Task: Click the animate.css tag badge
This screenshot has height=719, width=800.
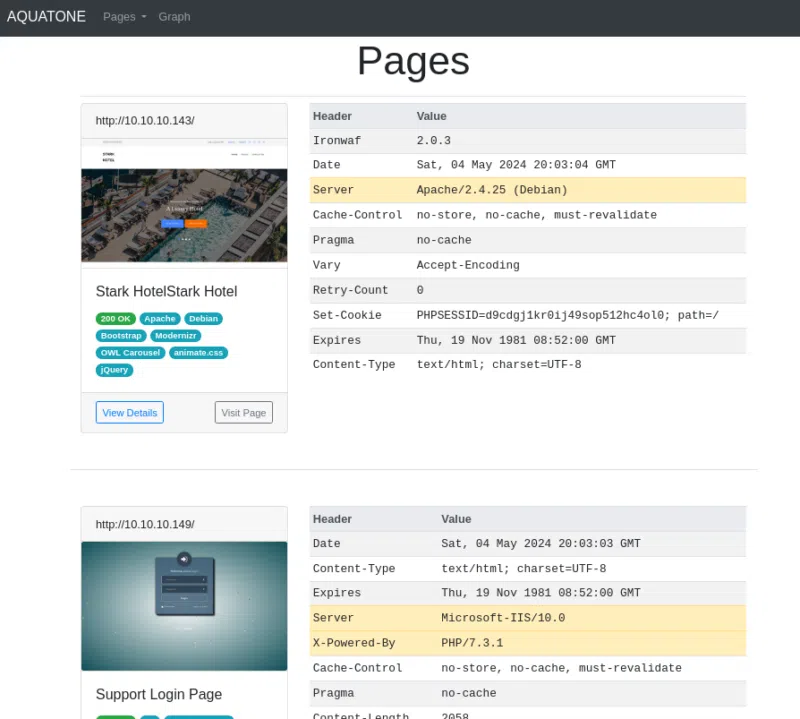Action: [x=199, y=353]
